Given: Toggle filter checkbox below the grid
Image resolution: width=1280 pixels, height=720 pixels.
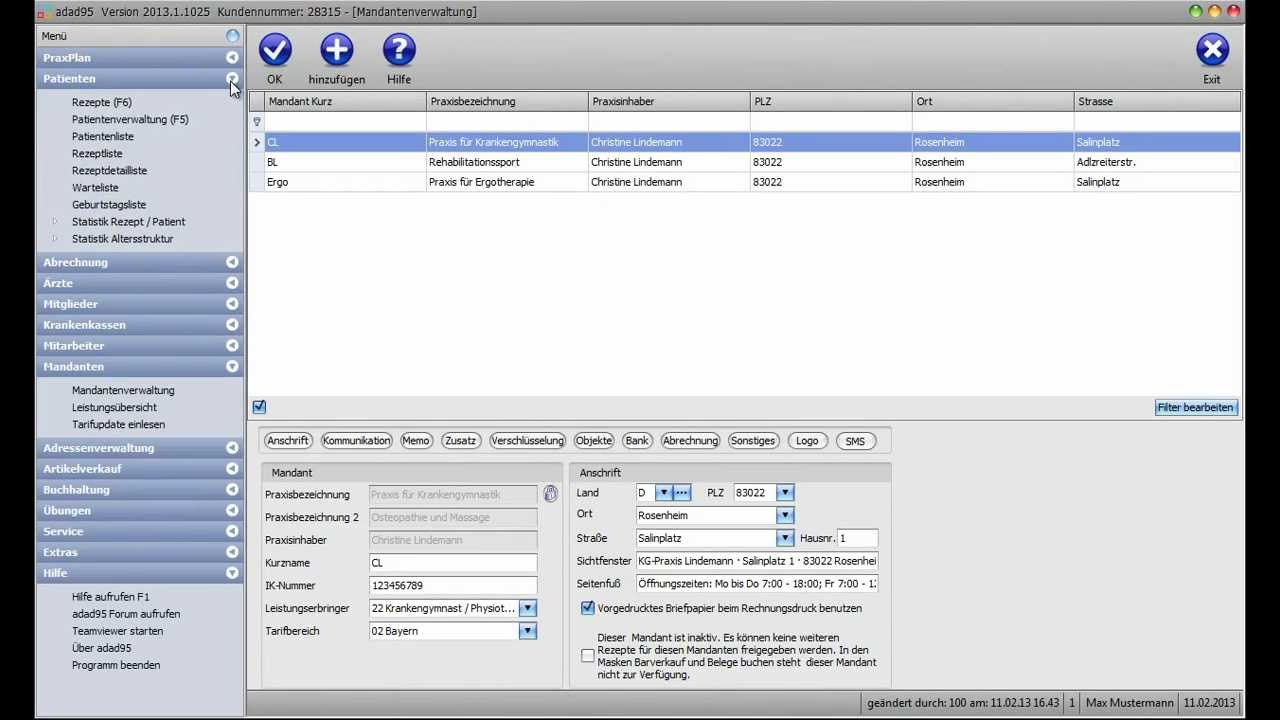Looking at the screenshot, I should 259,407.
